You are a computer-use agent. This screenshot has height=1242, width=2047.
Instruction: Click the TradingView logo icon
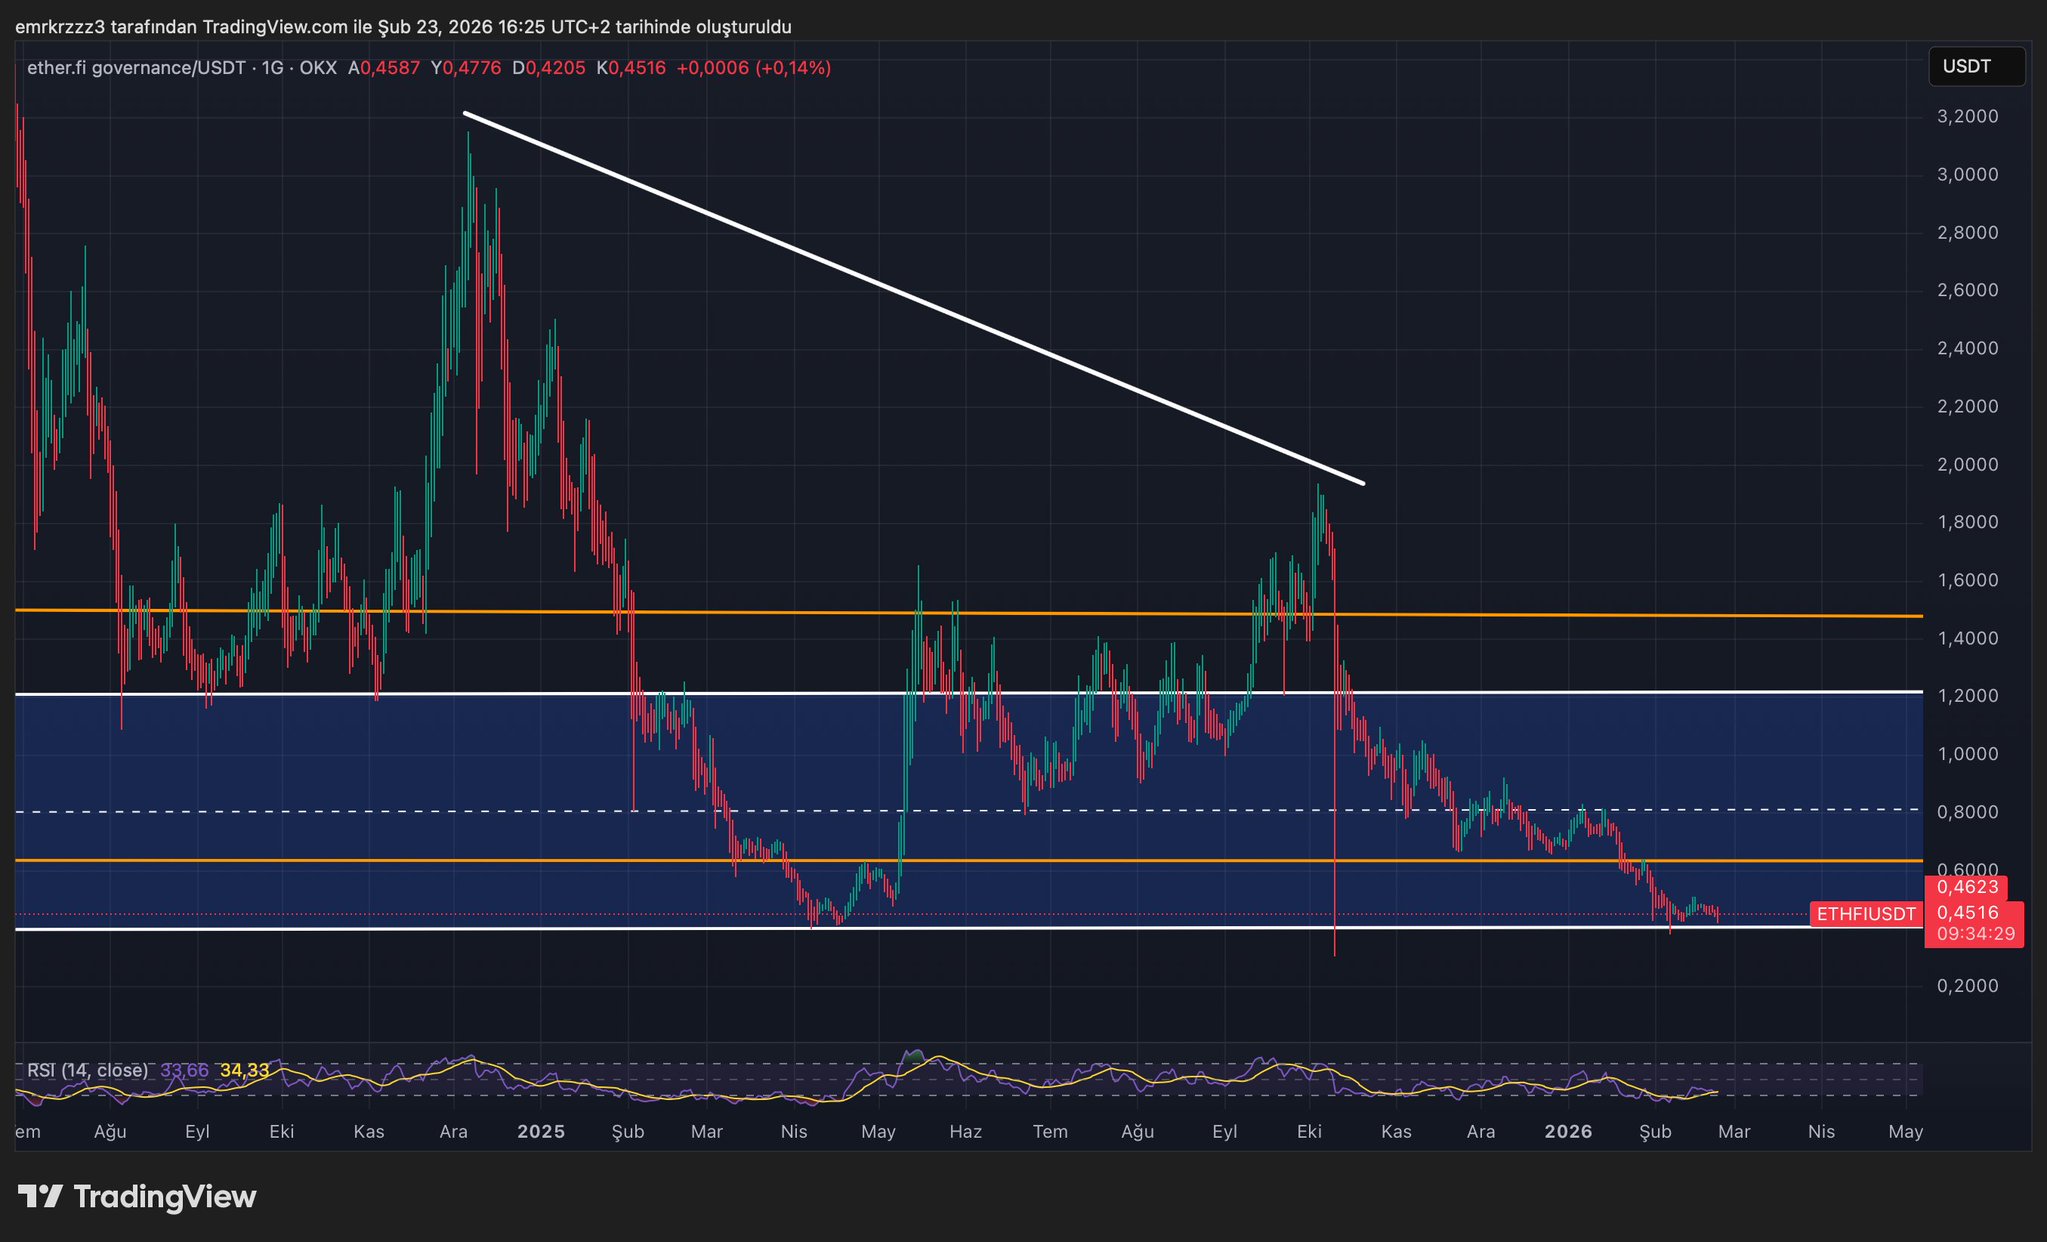(x=40, y=1196)
